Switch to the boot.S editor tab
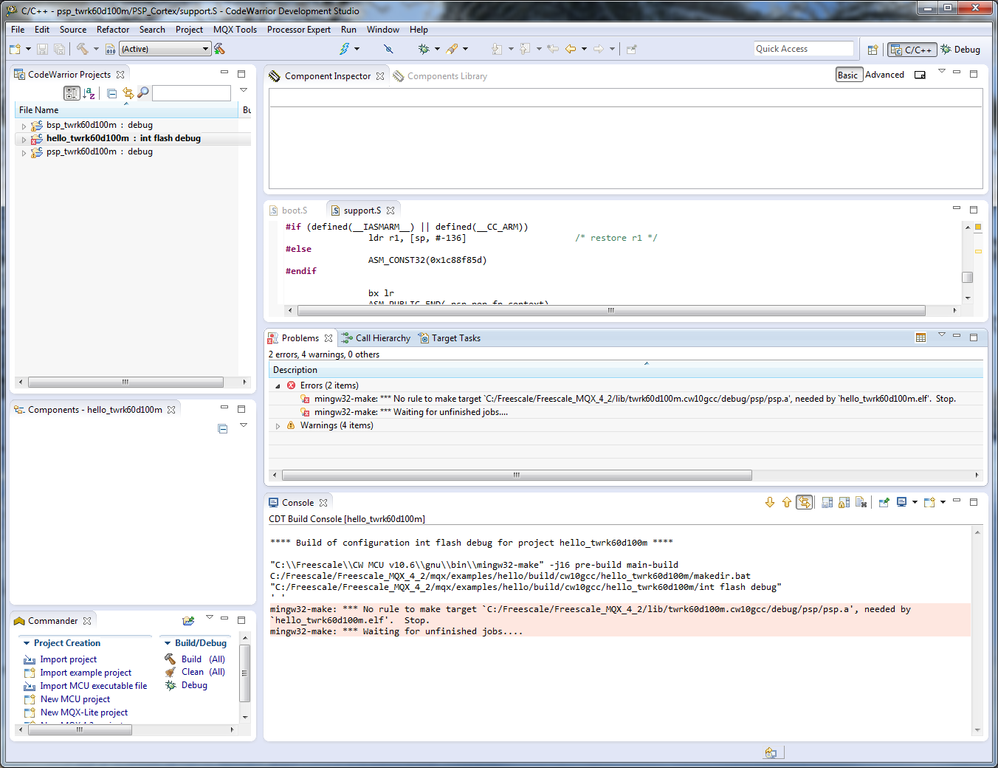The image size is (998, 768). (294, 211)
